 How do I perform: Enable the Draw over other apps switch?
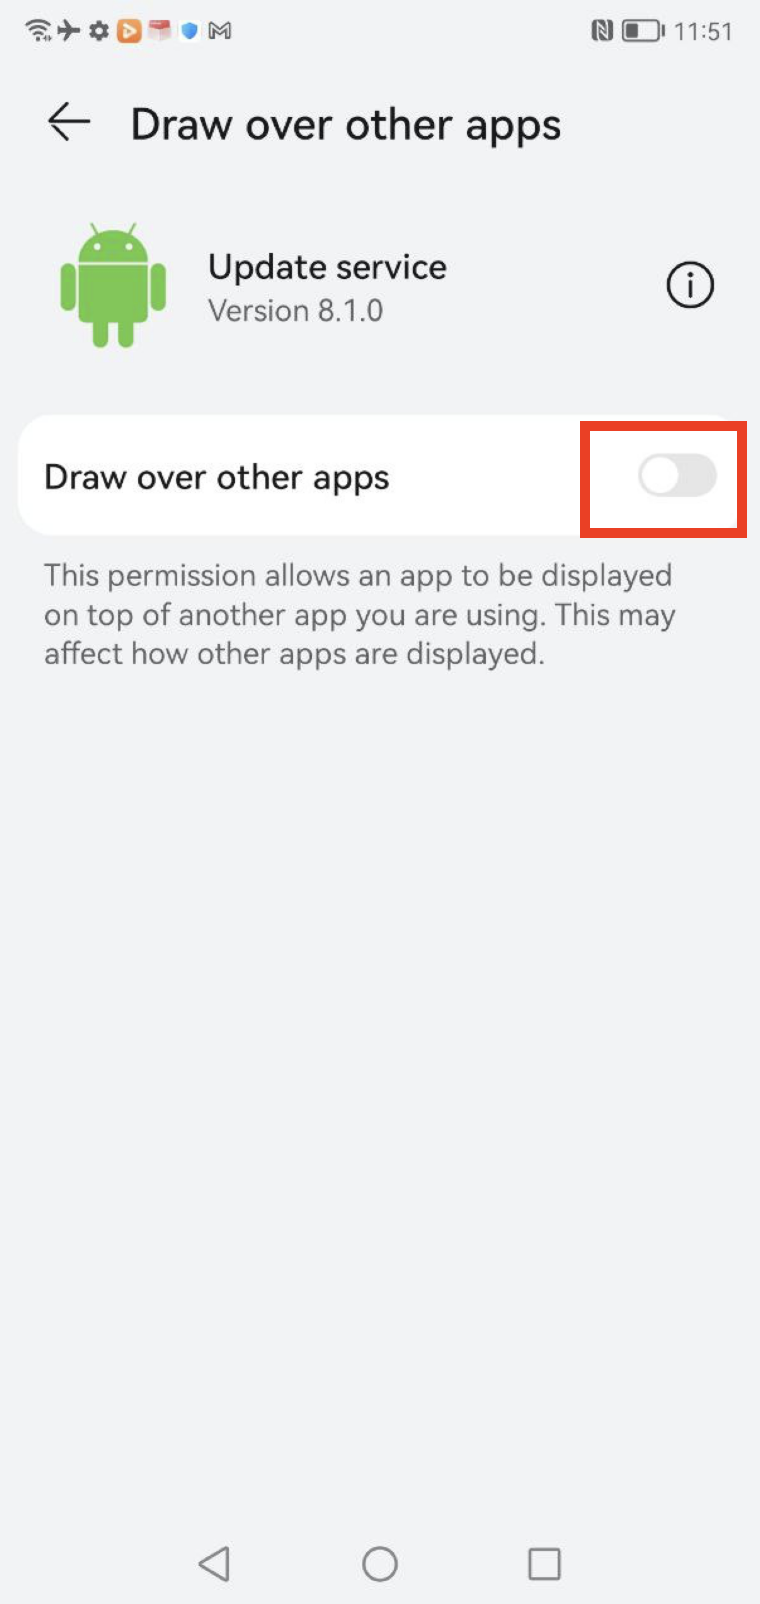click(678, 476)
